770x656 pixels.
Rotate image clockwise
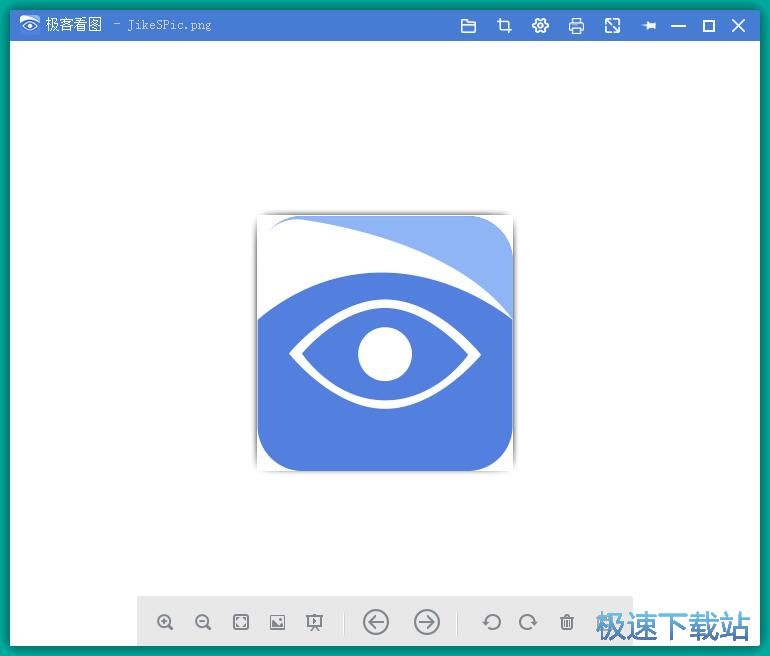528,622
